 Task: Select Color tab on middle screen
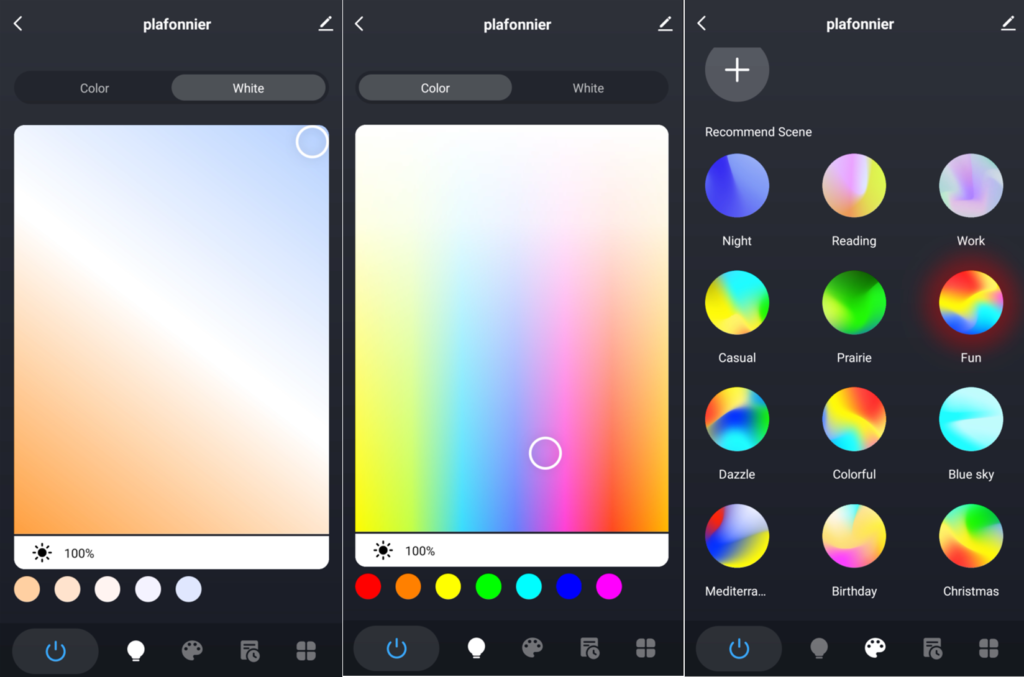coord(435,88)
